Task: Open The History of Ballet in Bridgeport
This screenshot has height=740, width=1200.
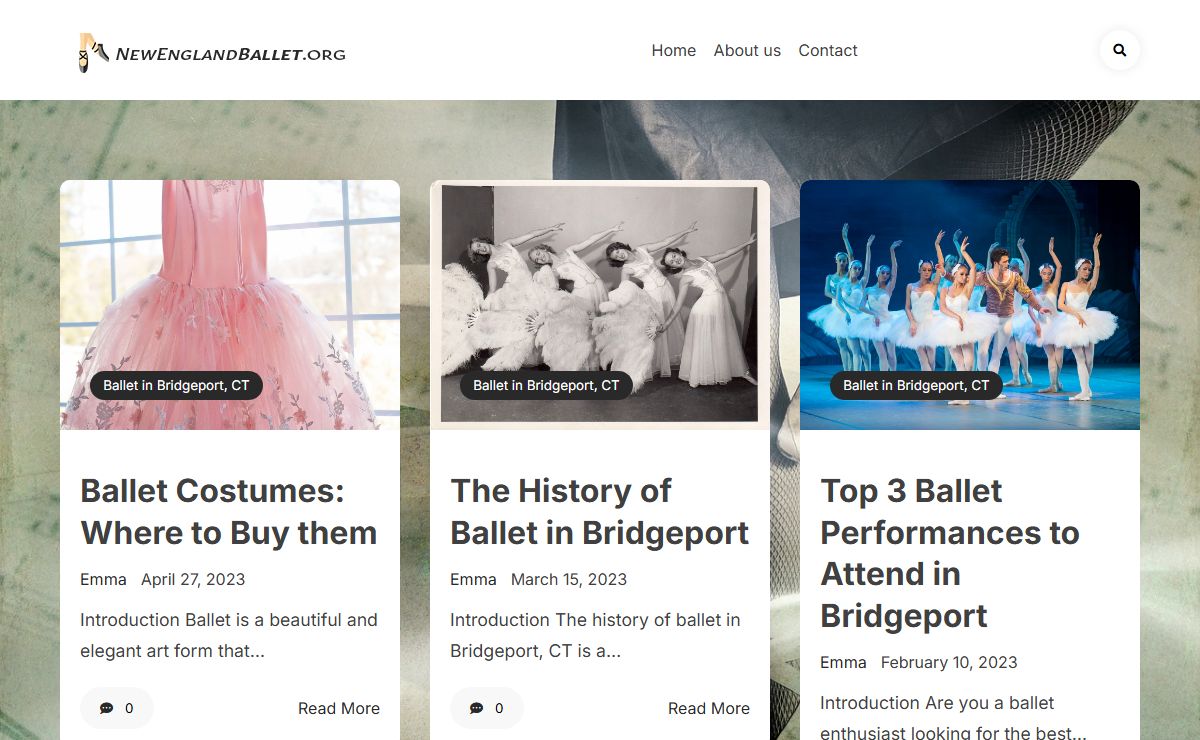Action: pyautogui.click(x=599, y=512)
